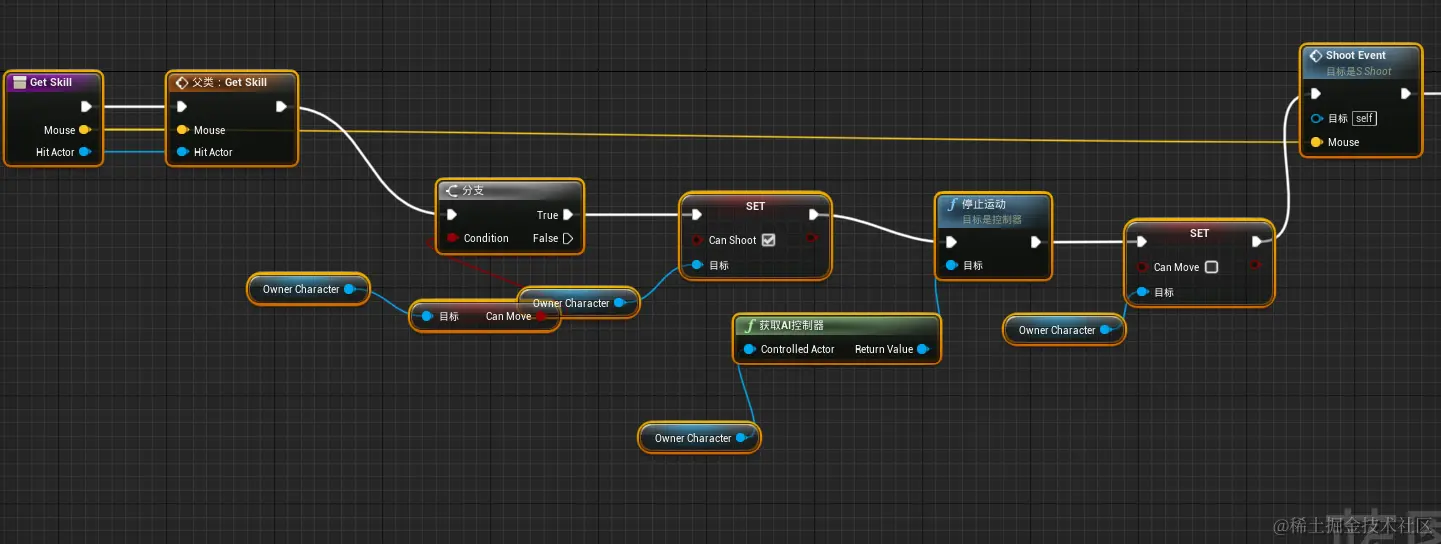The image size is (1441, 544).
Task: Select the 停止运动 node title text
Action: pos(984,204)
